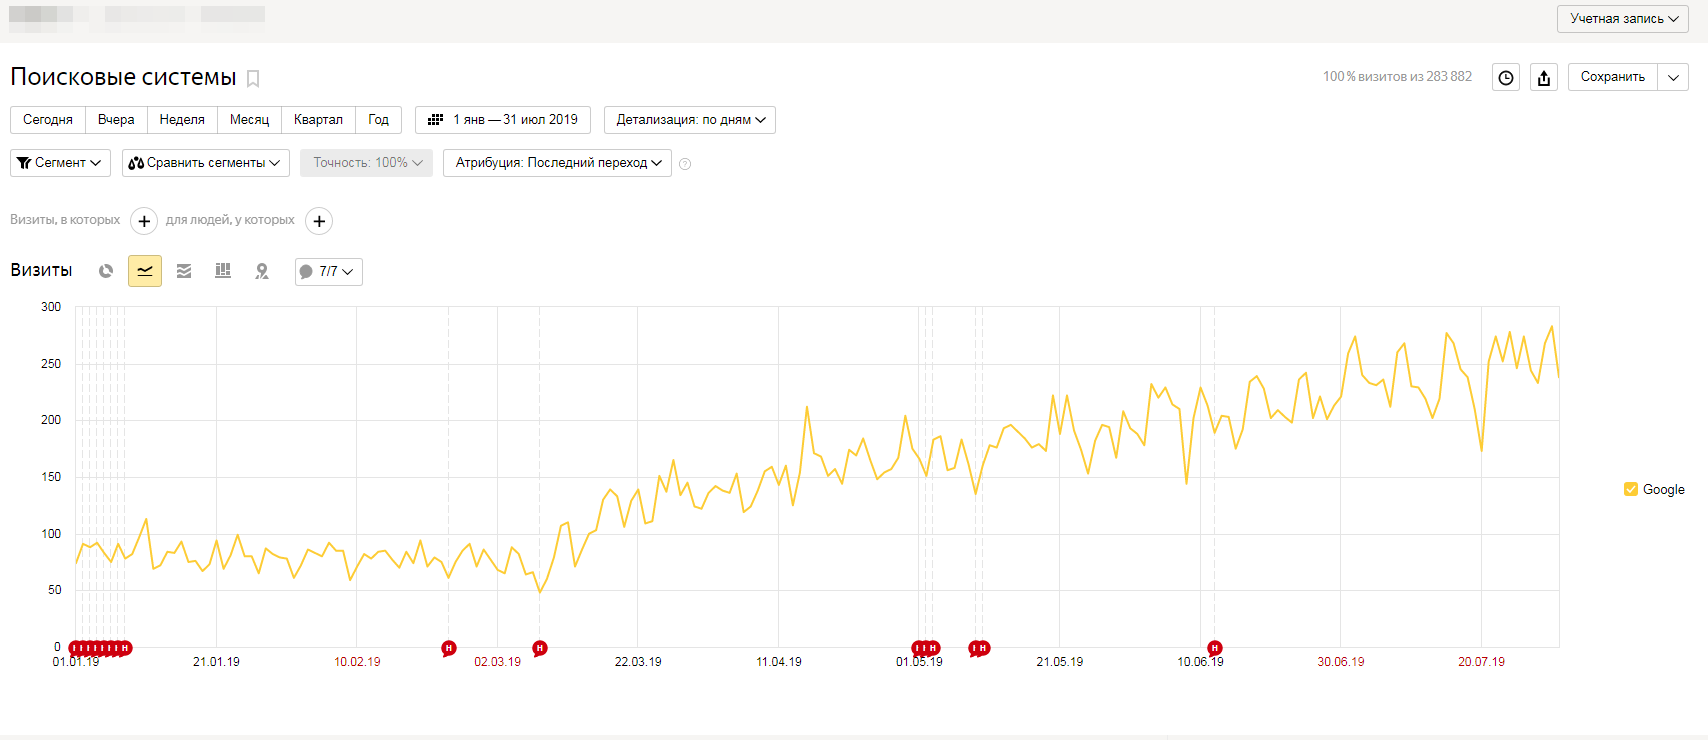Uncheck the Google legend checkbox
This screenshot has width=1708, height=740.
[1631, 489]
